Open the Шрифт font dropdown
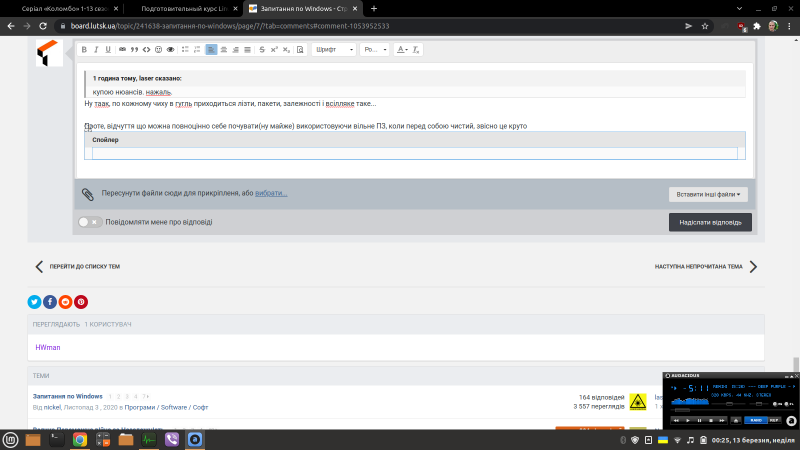 click(334, 49)
